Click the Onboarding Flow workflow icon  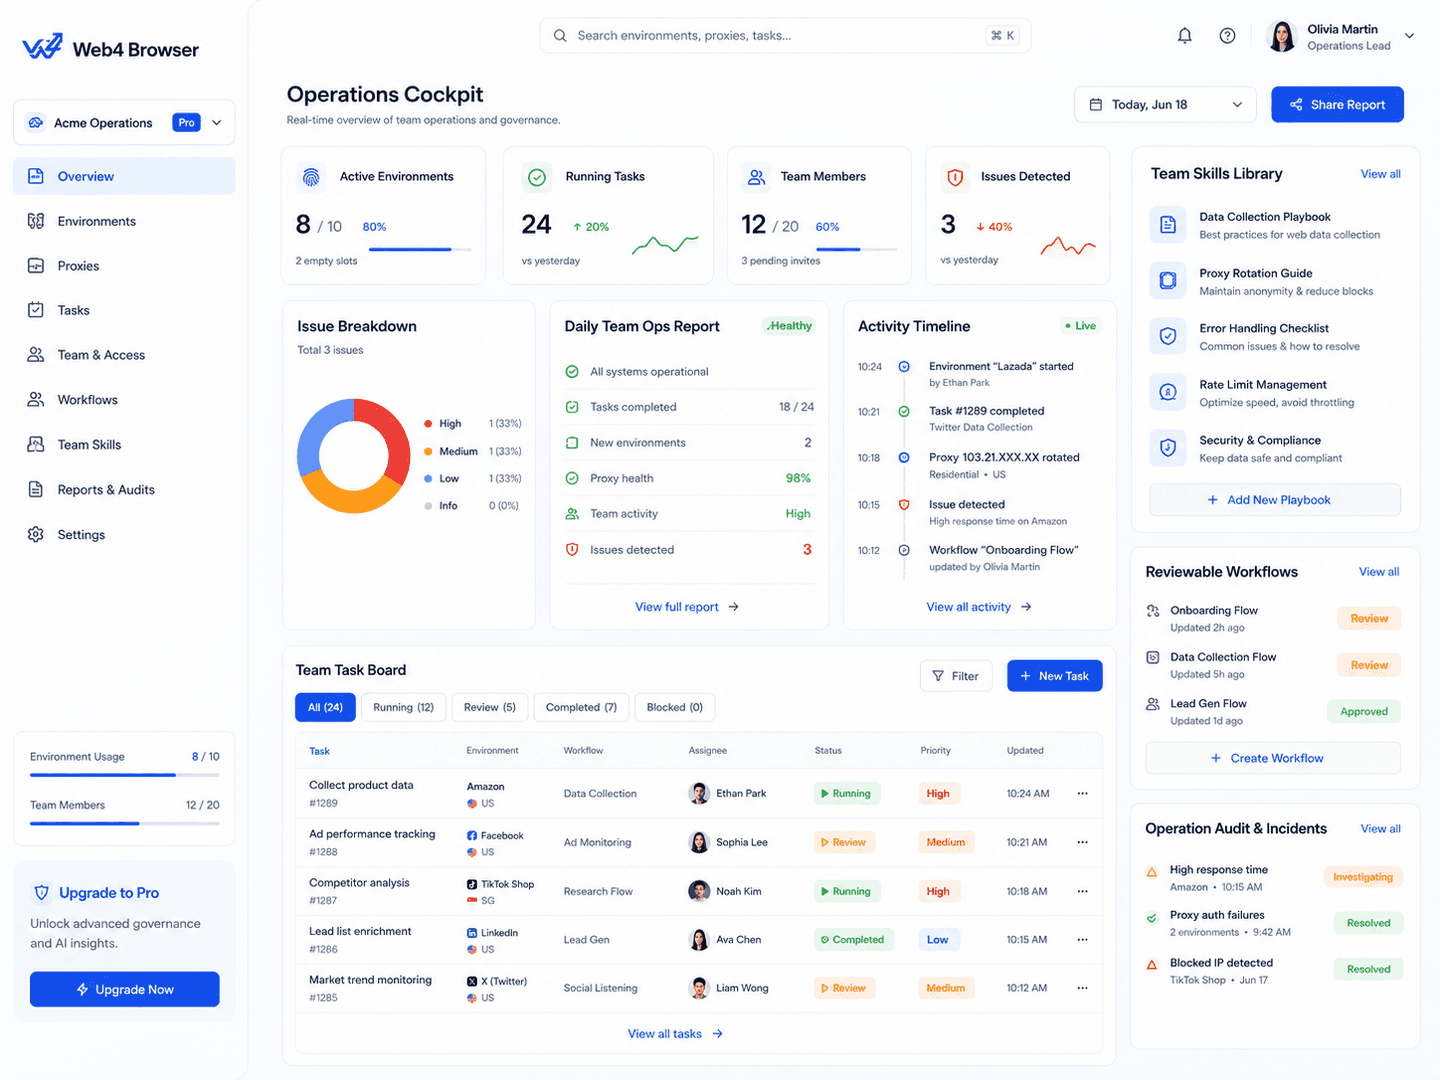[x=1153, y=611]
